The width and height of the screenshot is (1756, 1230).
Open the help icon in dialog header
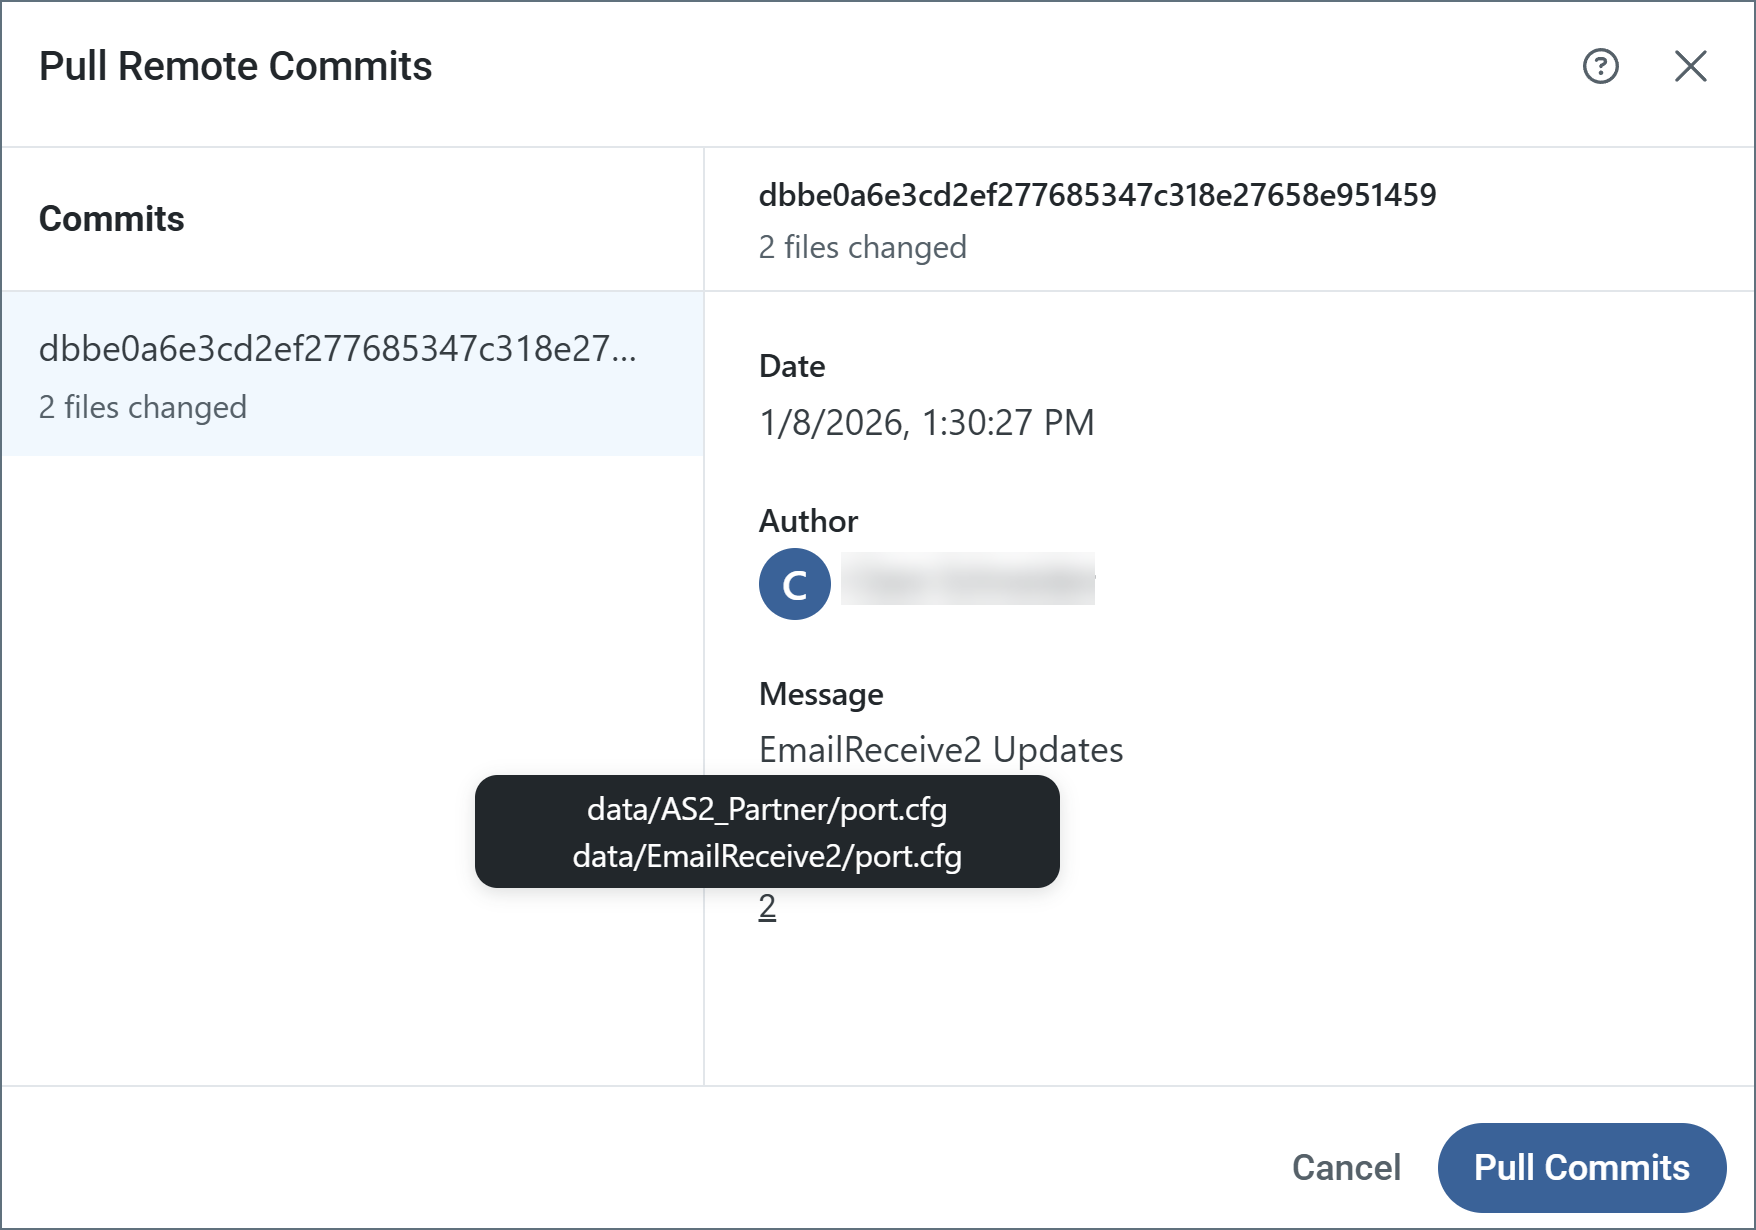[x=1600, y=66]
